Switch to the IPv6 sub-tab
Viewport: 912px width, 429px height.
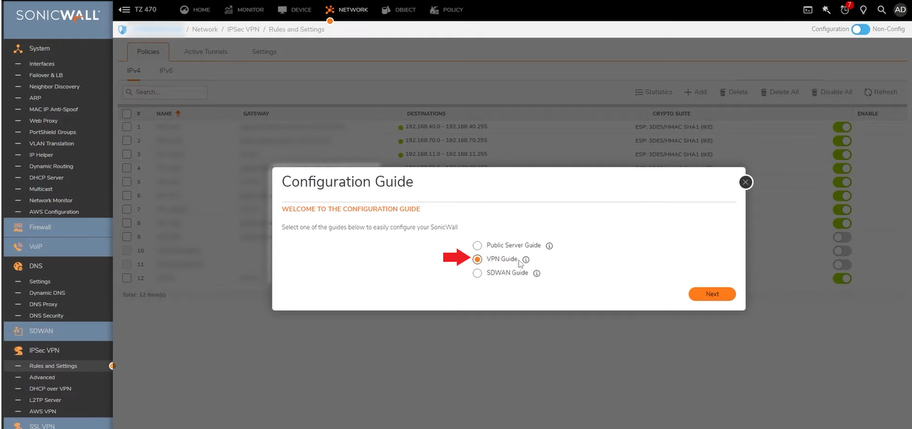166,71
